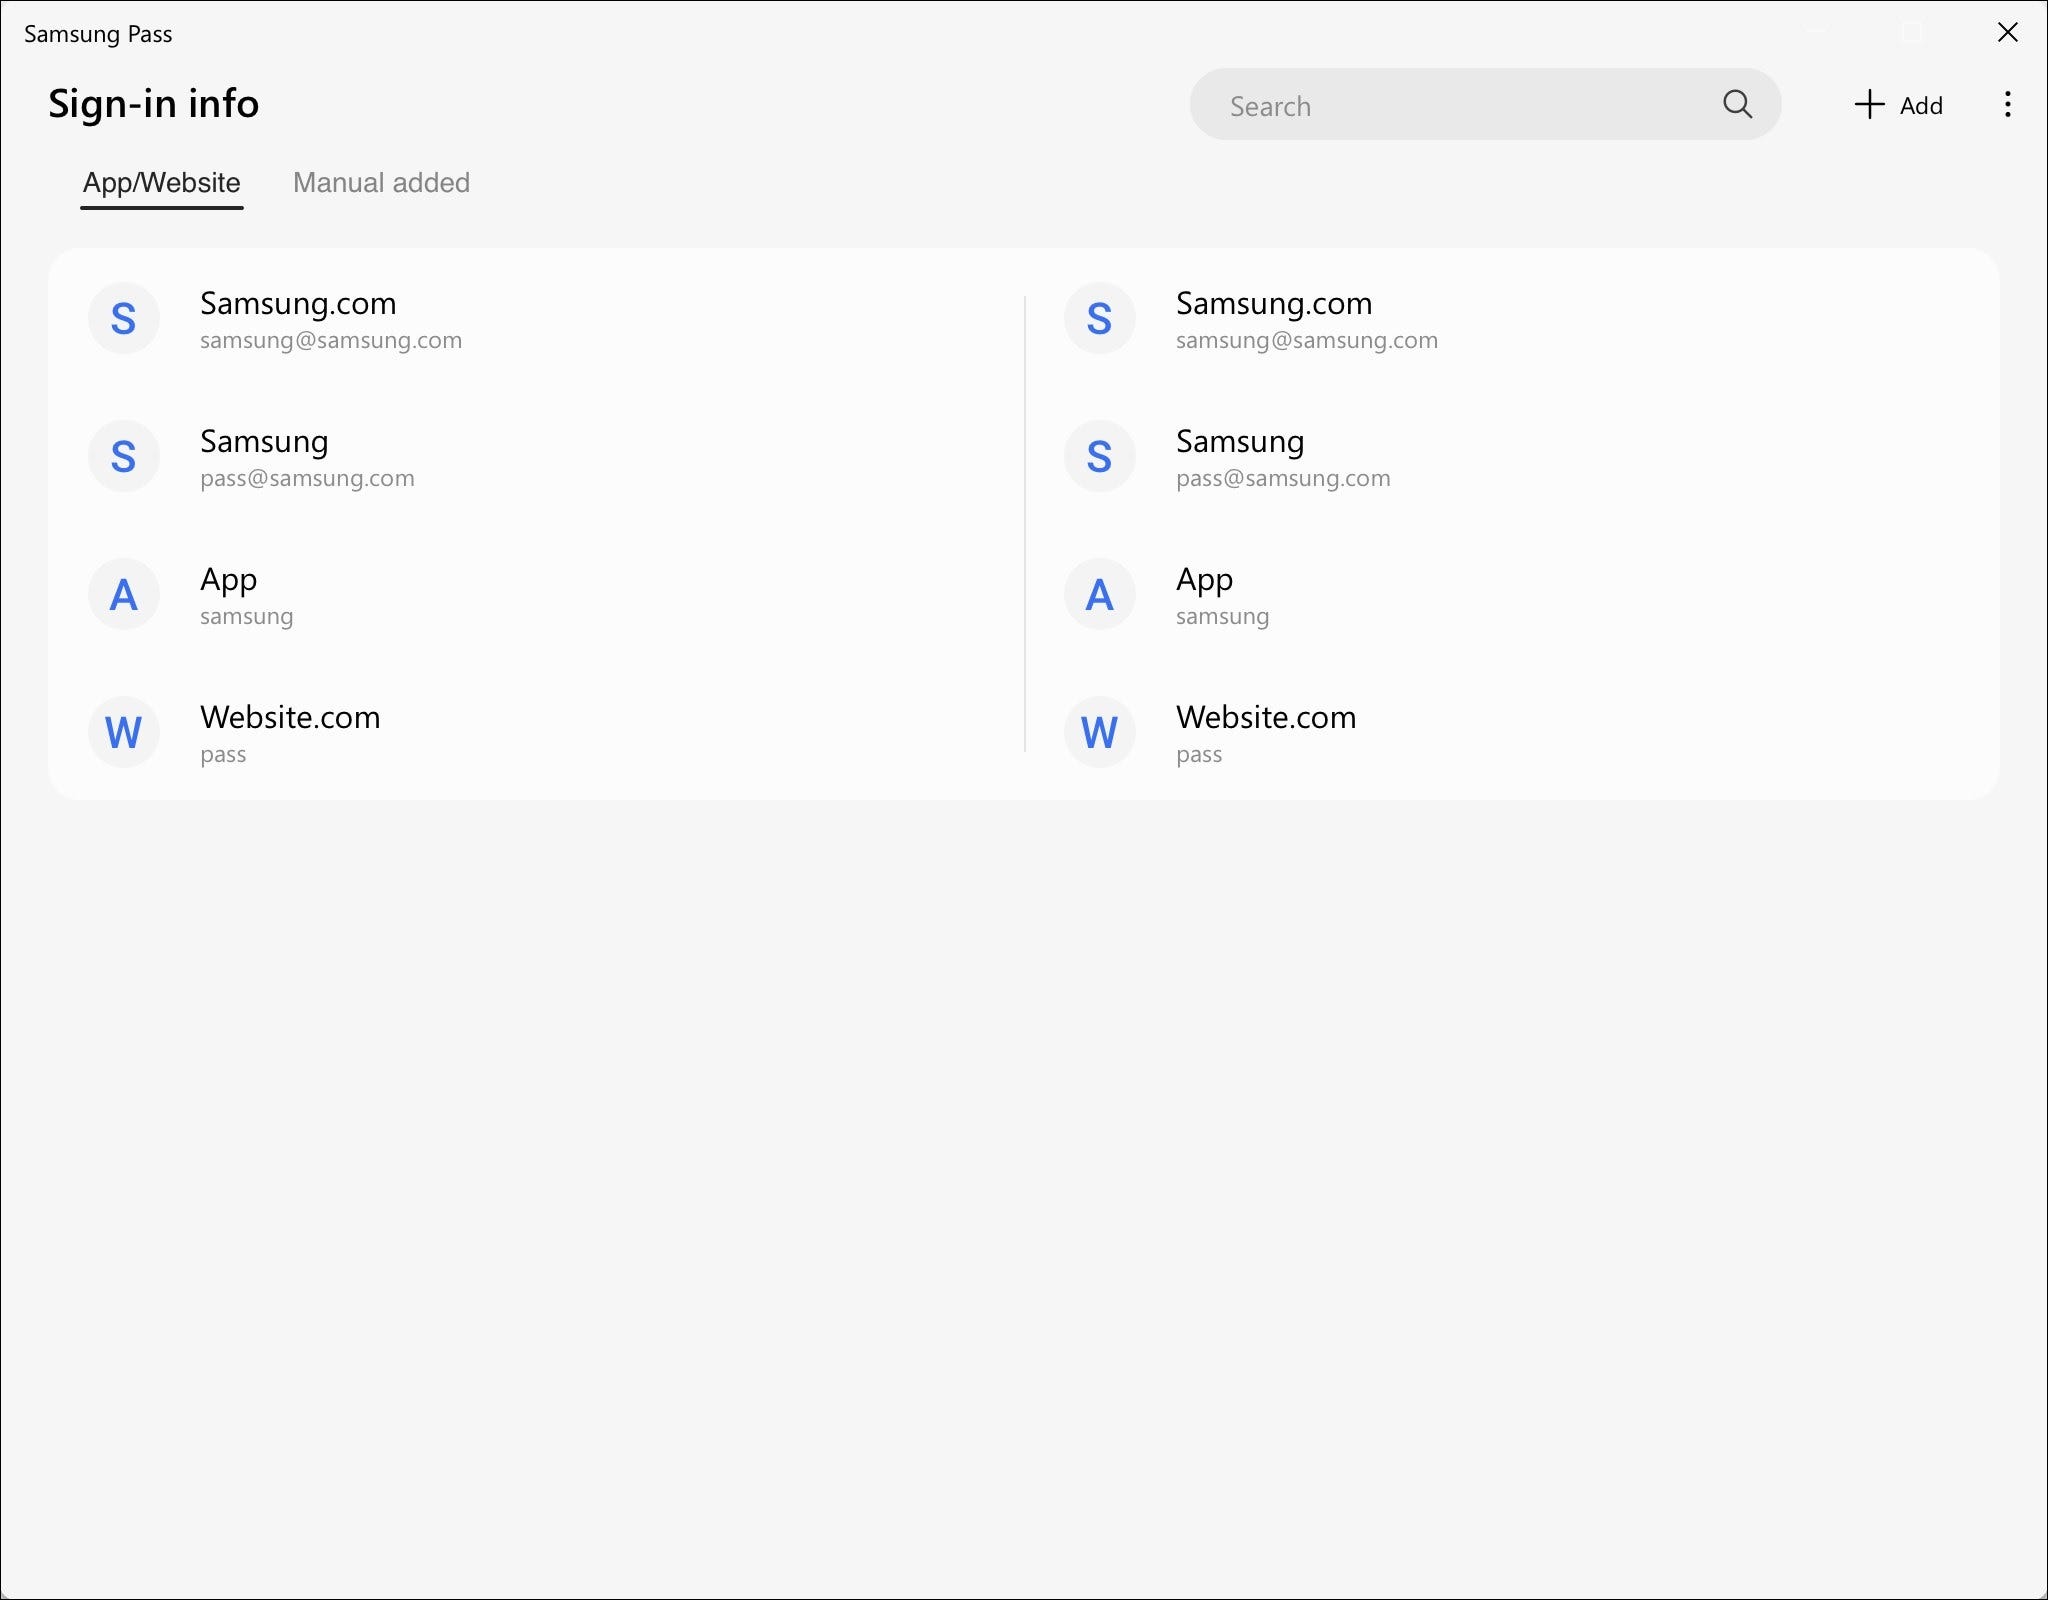This screenshot has height=1600, width=2048.
Task: Click samsung@samsung.com email in right column
Action: 1306,341
